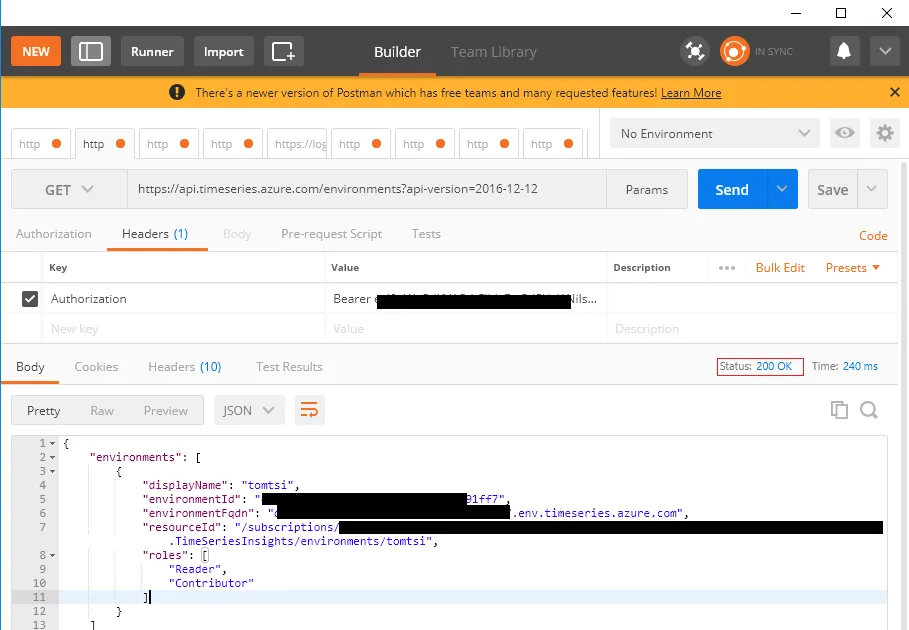Viewport: 909px width, 630px height.
Task: Open the Runner
Action: pos(152,52)
